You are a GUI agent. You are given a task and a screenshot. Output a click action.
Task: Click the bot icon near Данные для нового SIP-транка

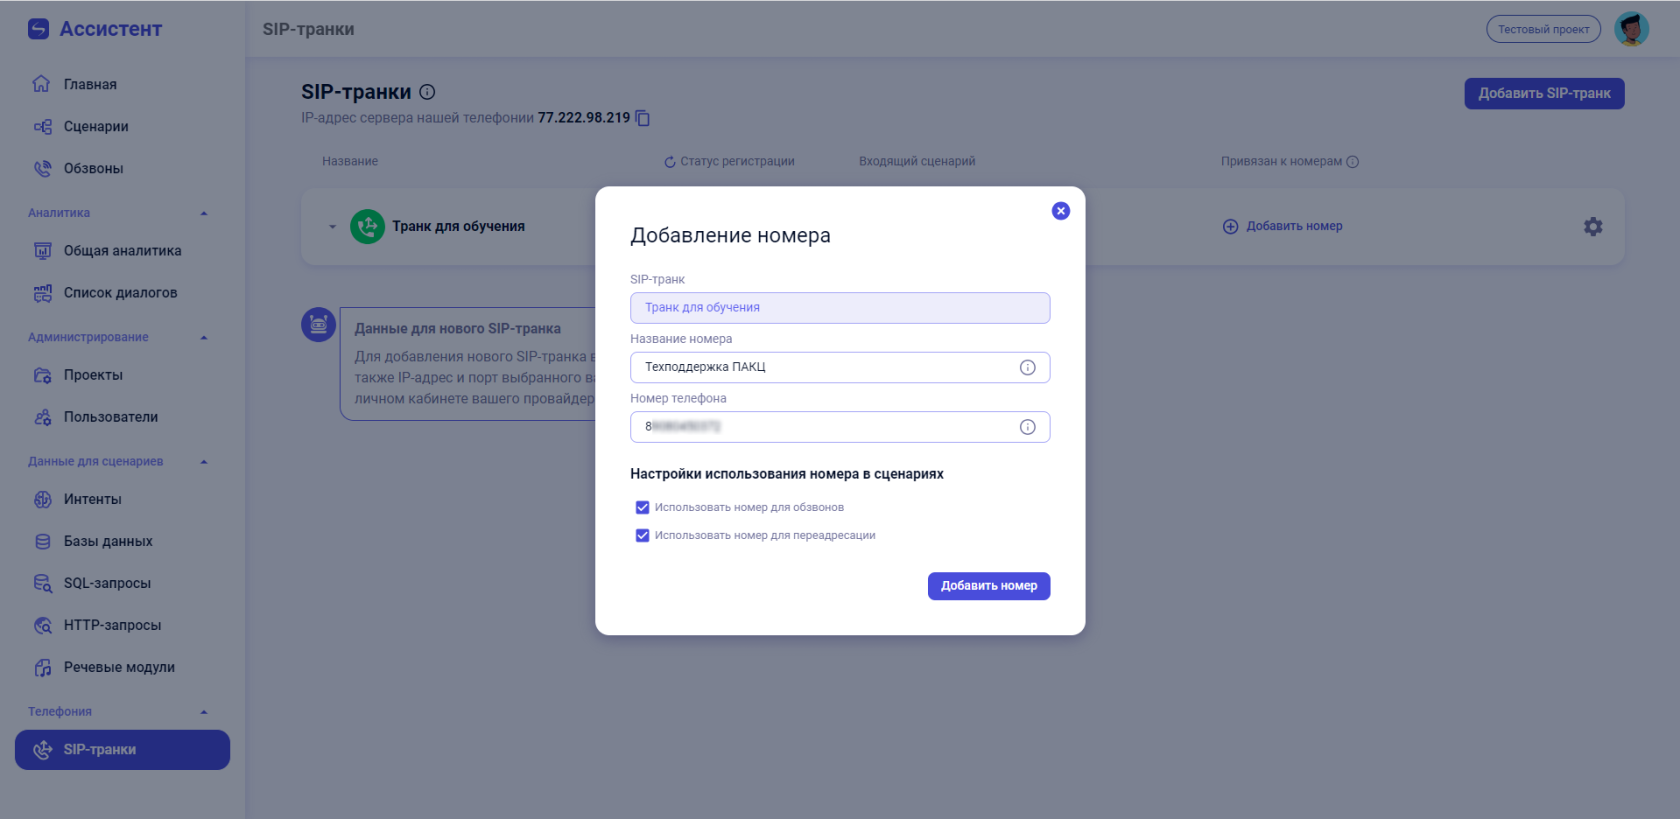pos(318,324)
